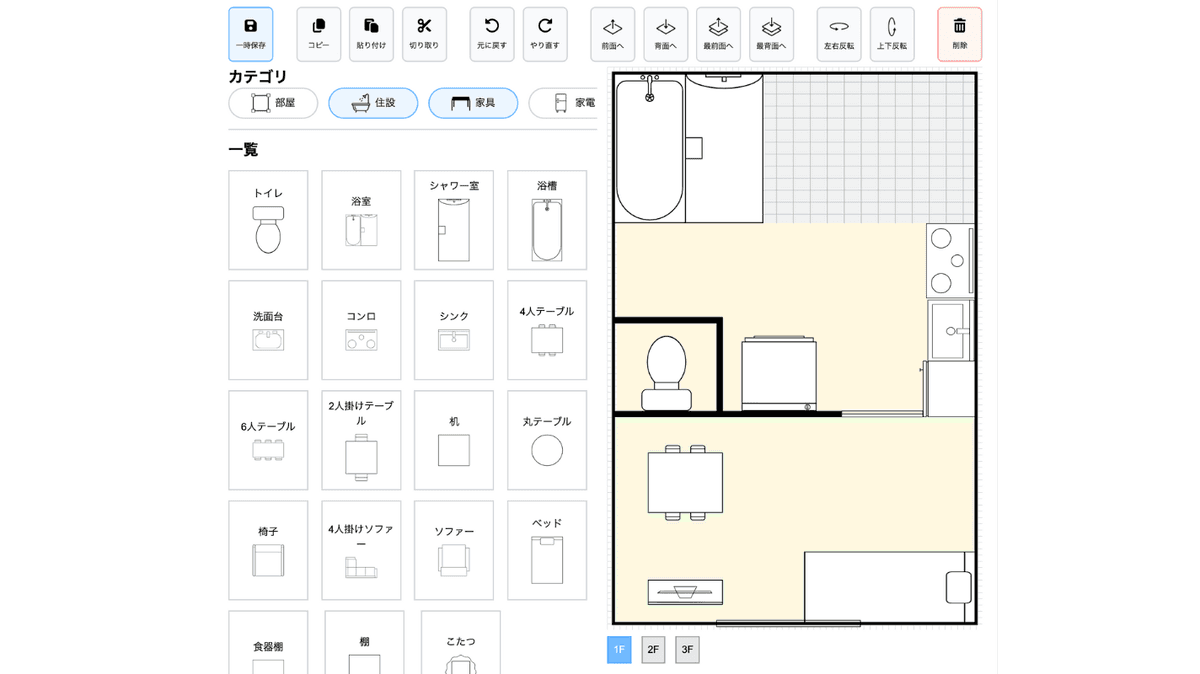
Task: Switch to the 2F floor tab
Action: point(652,649)
